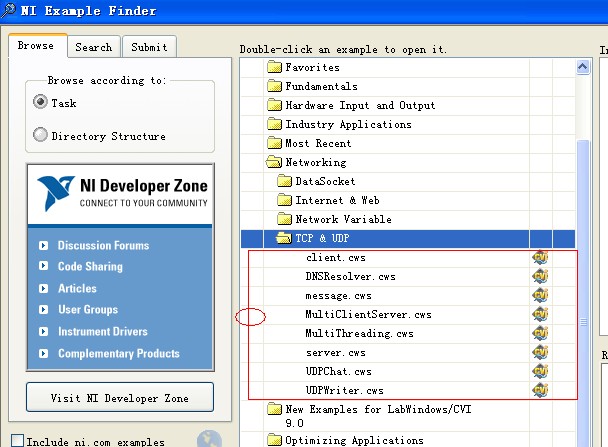Open the Complementary Products link
The image size is (608, 447).
tap(119, 354)
